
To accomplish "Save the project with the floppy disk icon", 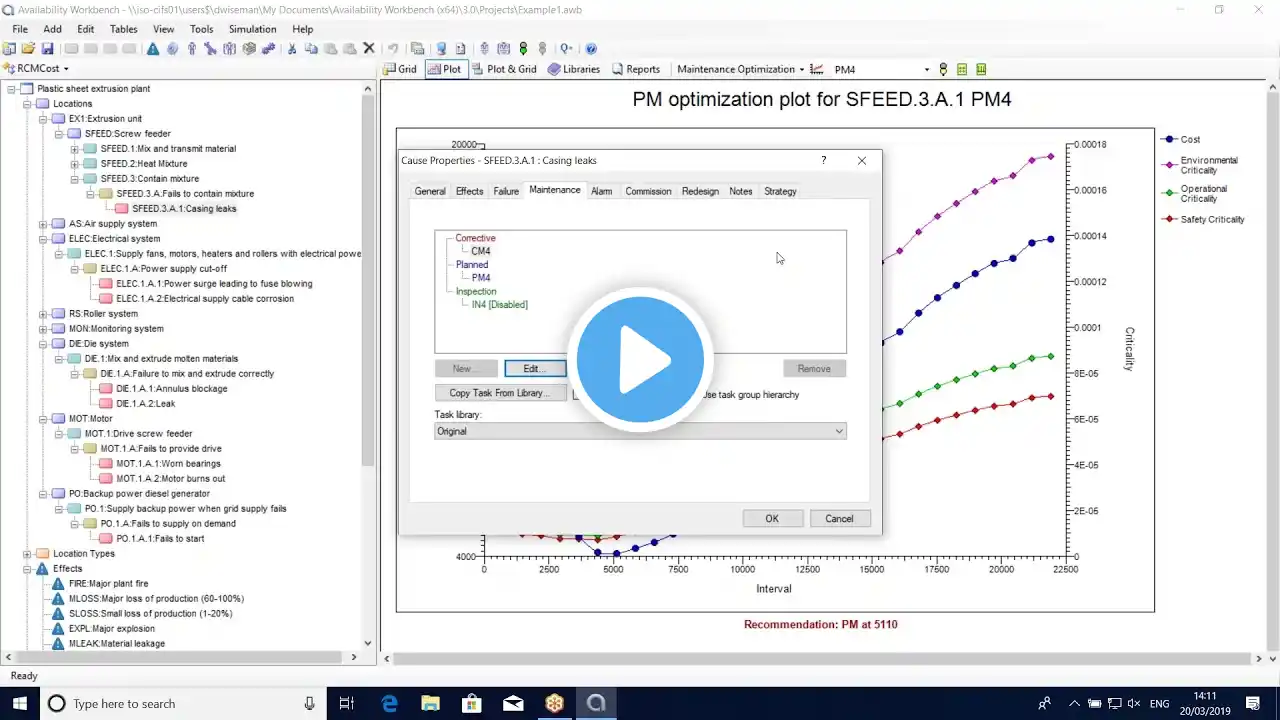I will [47, 48].
